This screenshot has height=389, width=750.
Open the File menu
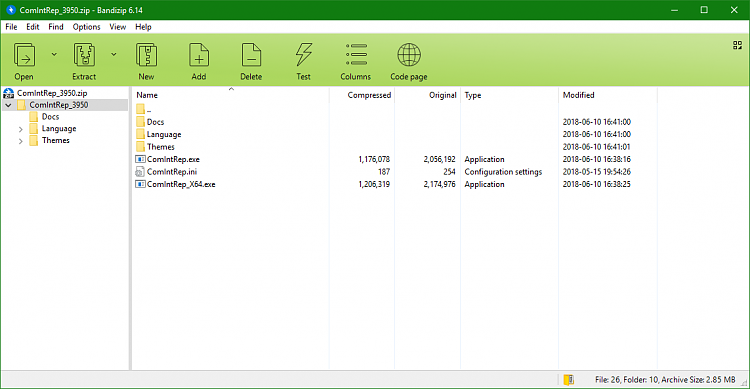(x=11, y=27)
